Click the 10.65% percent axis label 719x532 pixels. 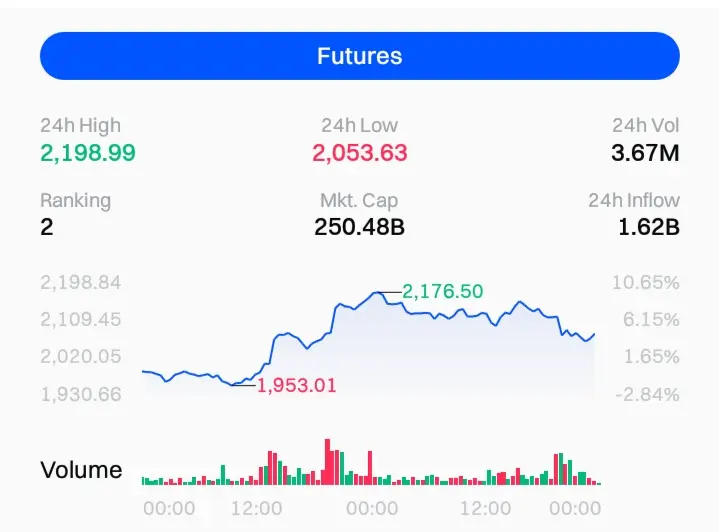(646, 283)
